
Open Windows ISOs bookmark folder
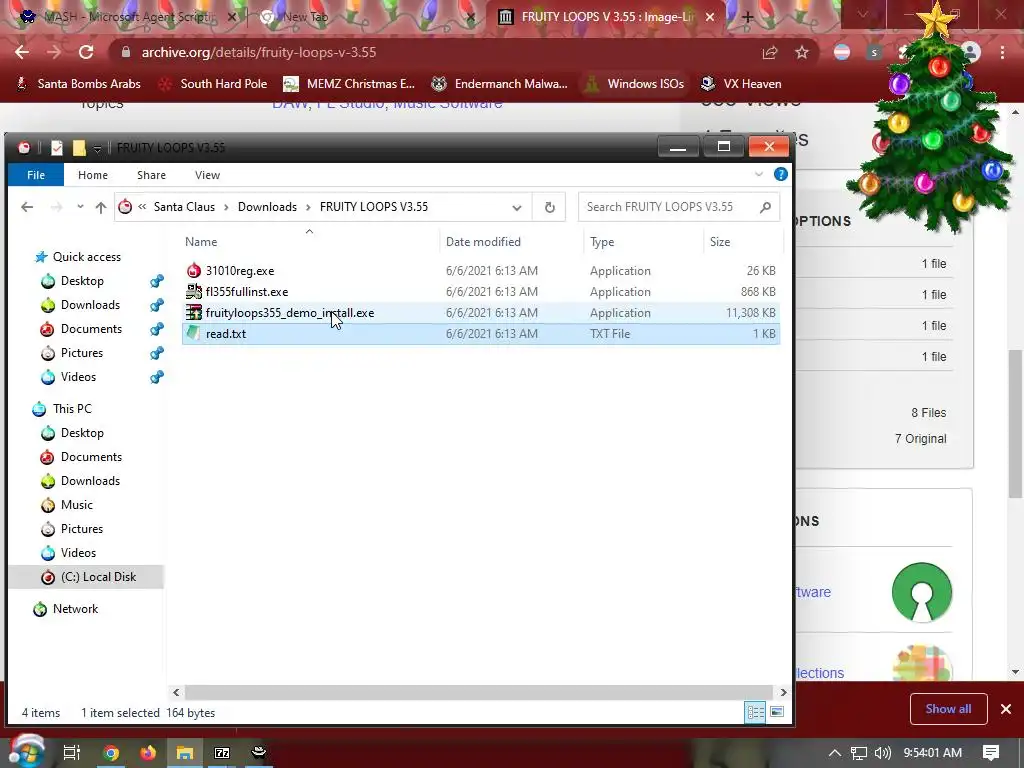tap(635, 84)
